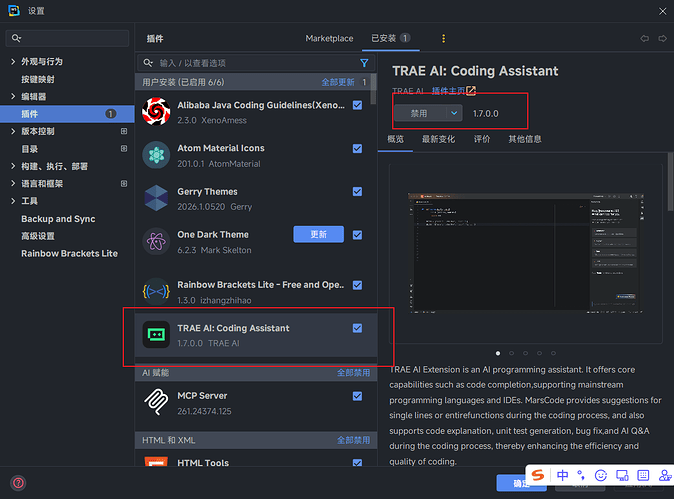Viewport: 674px width, 499px height.
Task: Open the 其他信息 tab
Action: 525,139
